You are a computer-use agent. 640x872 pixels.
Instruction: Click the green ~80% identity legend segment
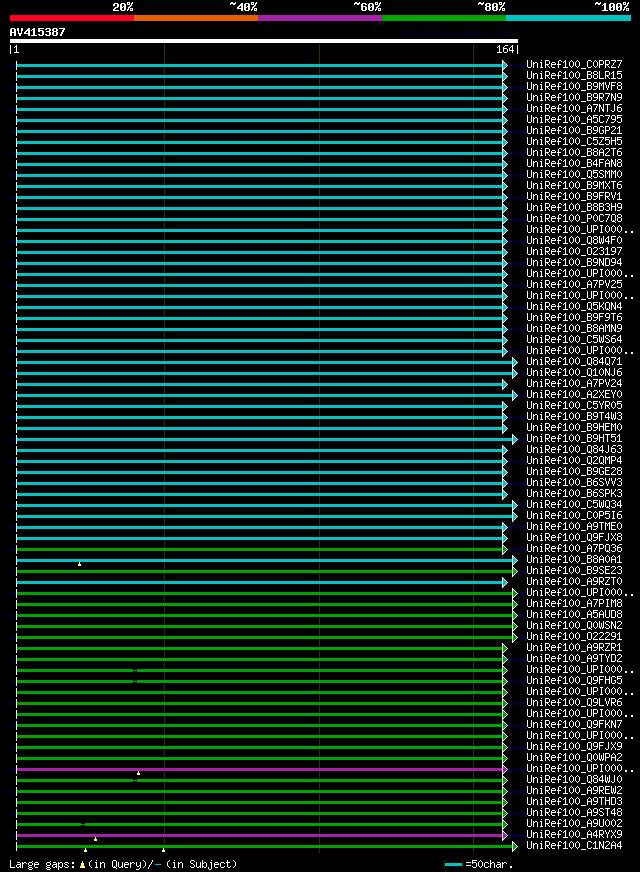click(x=444, y=18)
